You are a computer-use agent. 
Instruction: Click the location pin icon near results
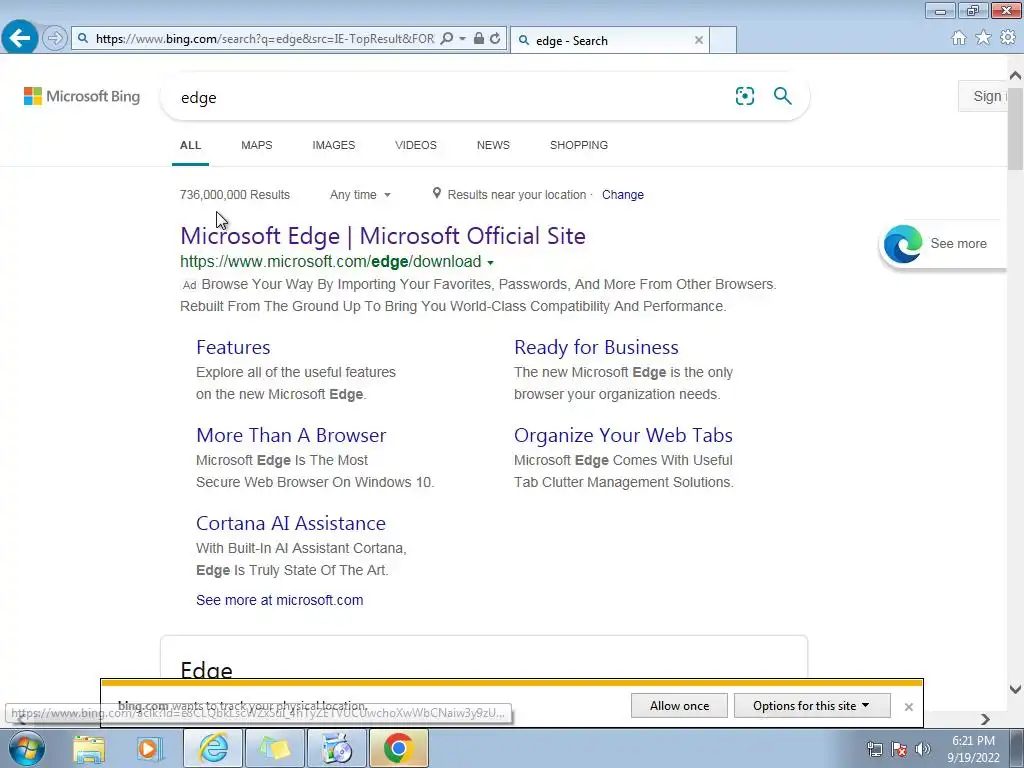click(437, 193)
